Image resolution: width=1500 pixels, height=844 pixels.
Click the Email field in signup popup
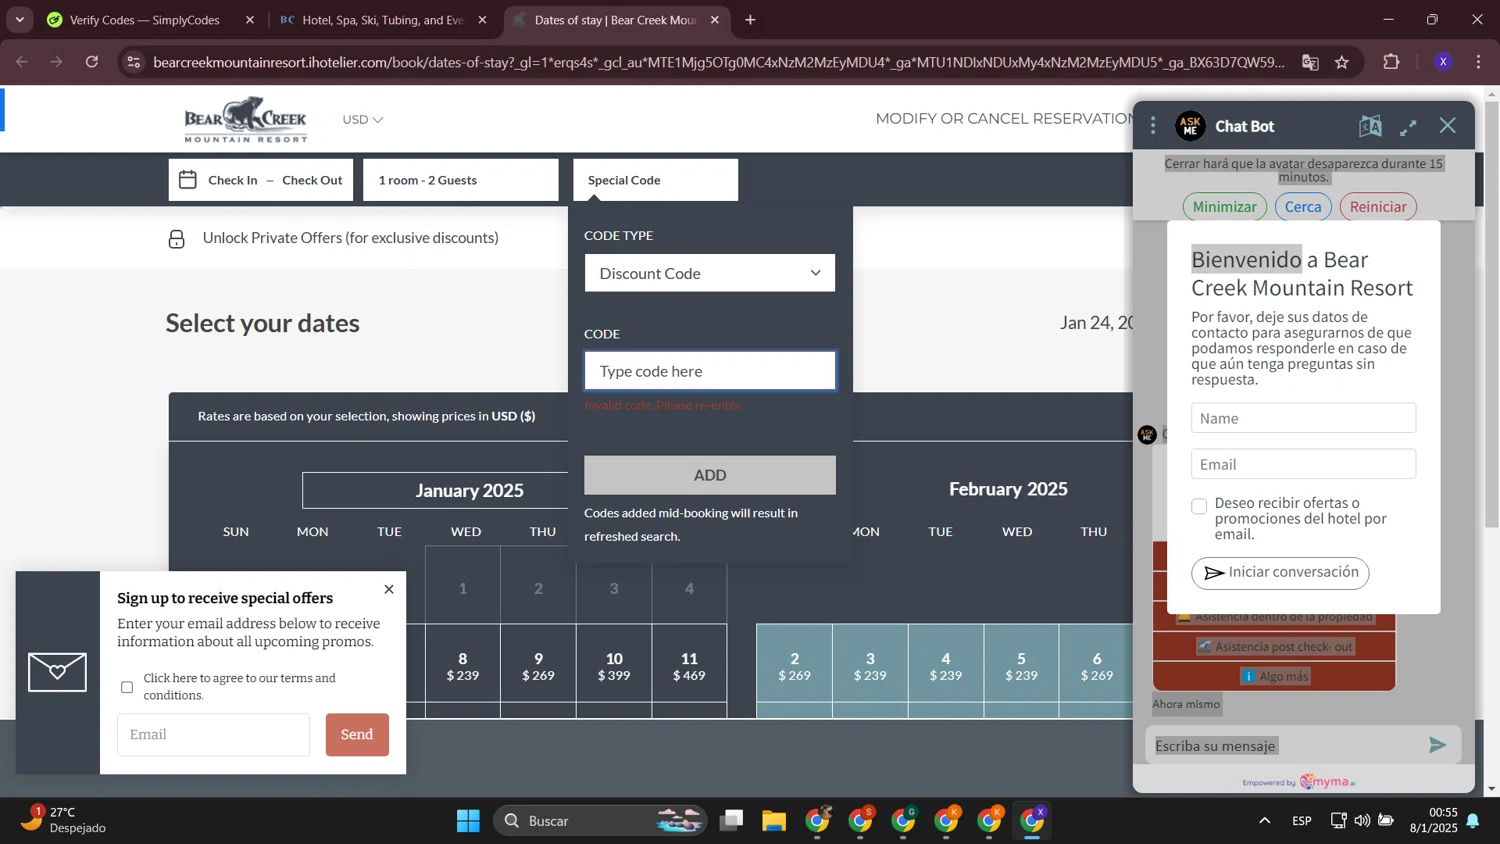tap(214, 735)
